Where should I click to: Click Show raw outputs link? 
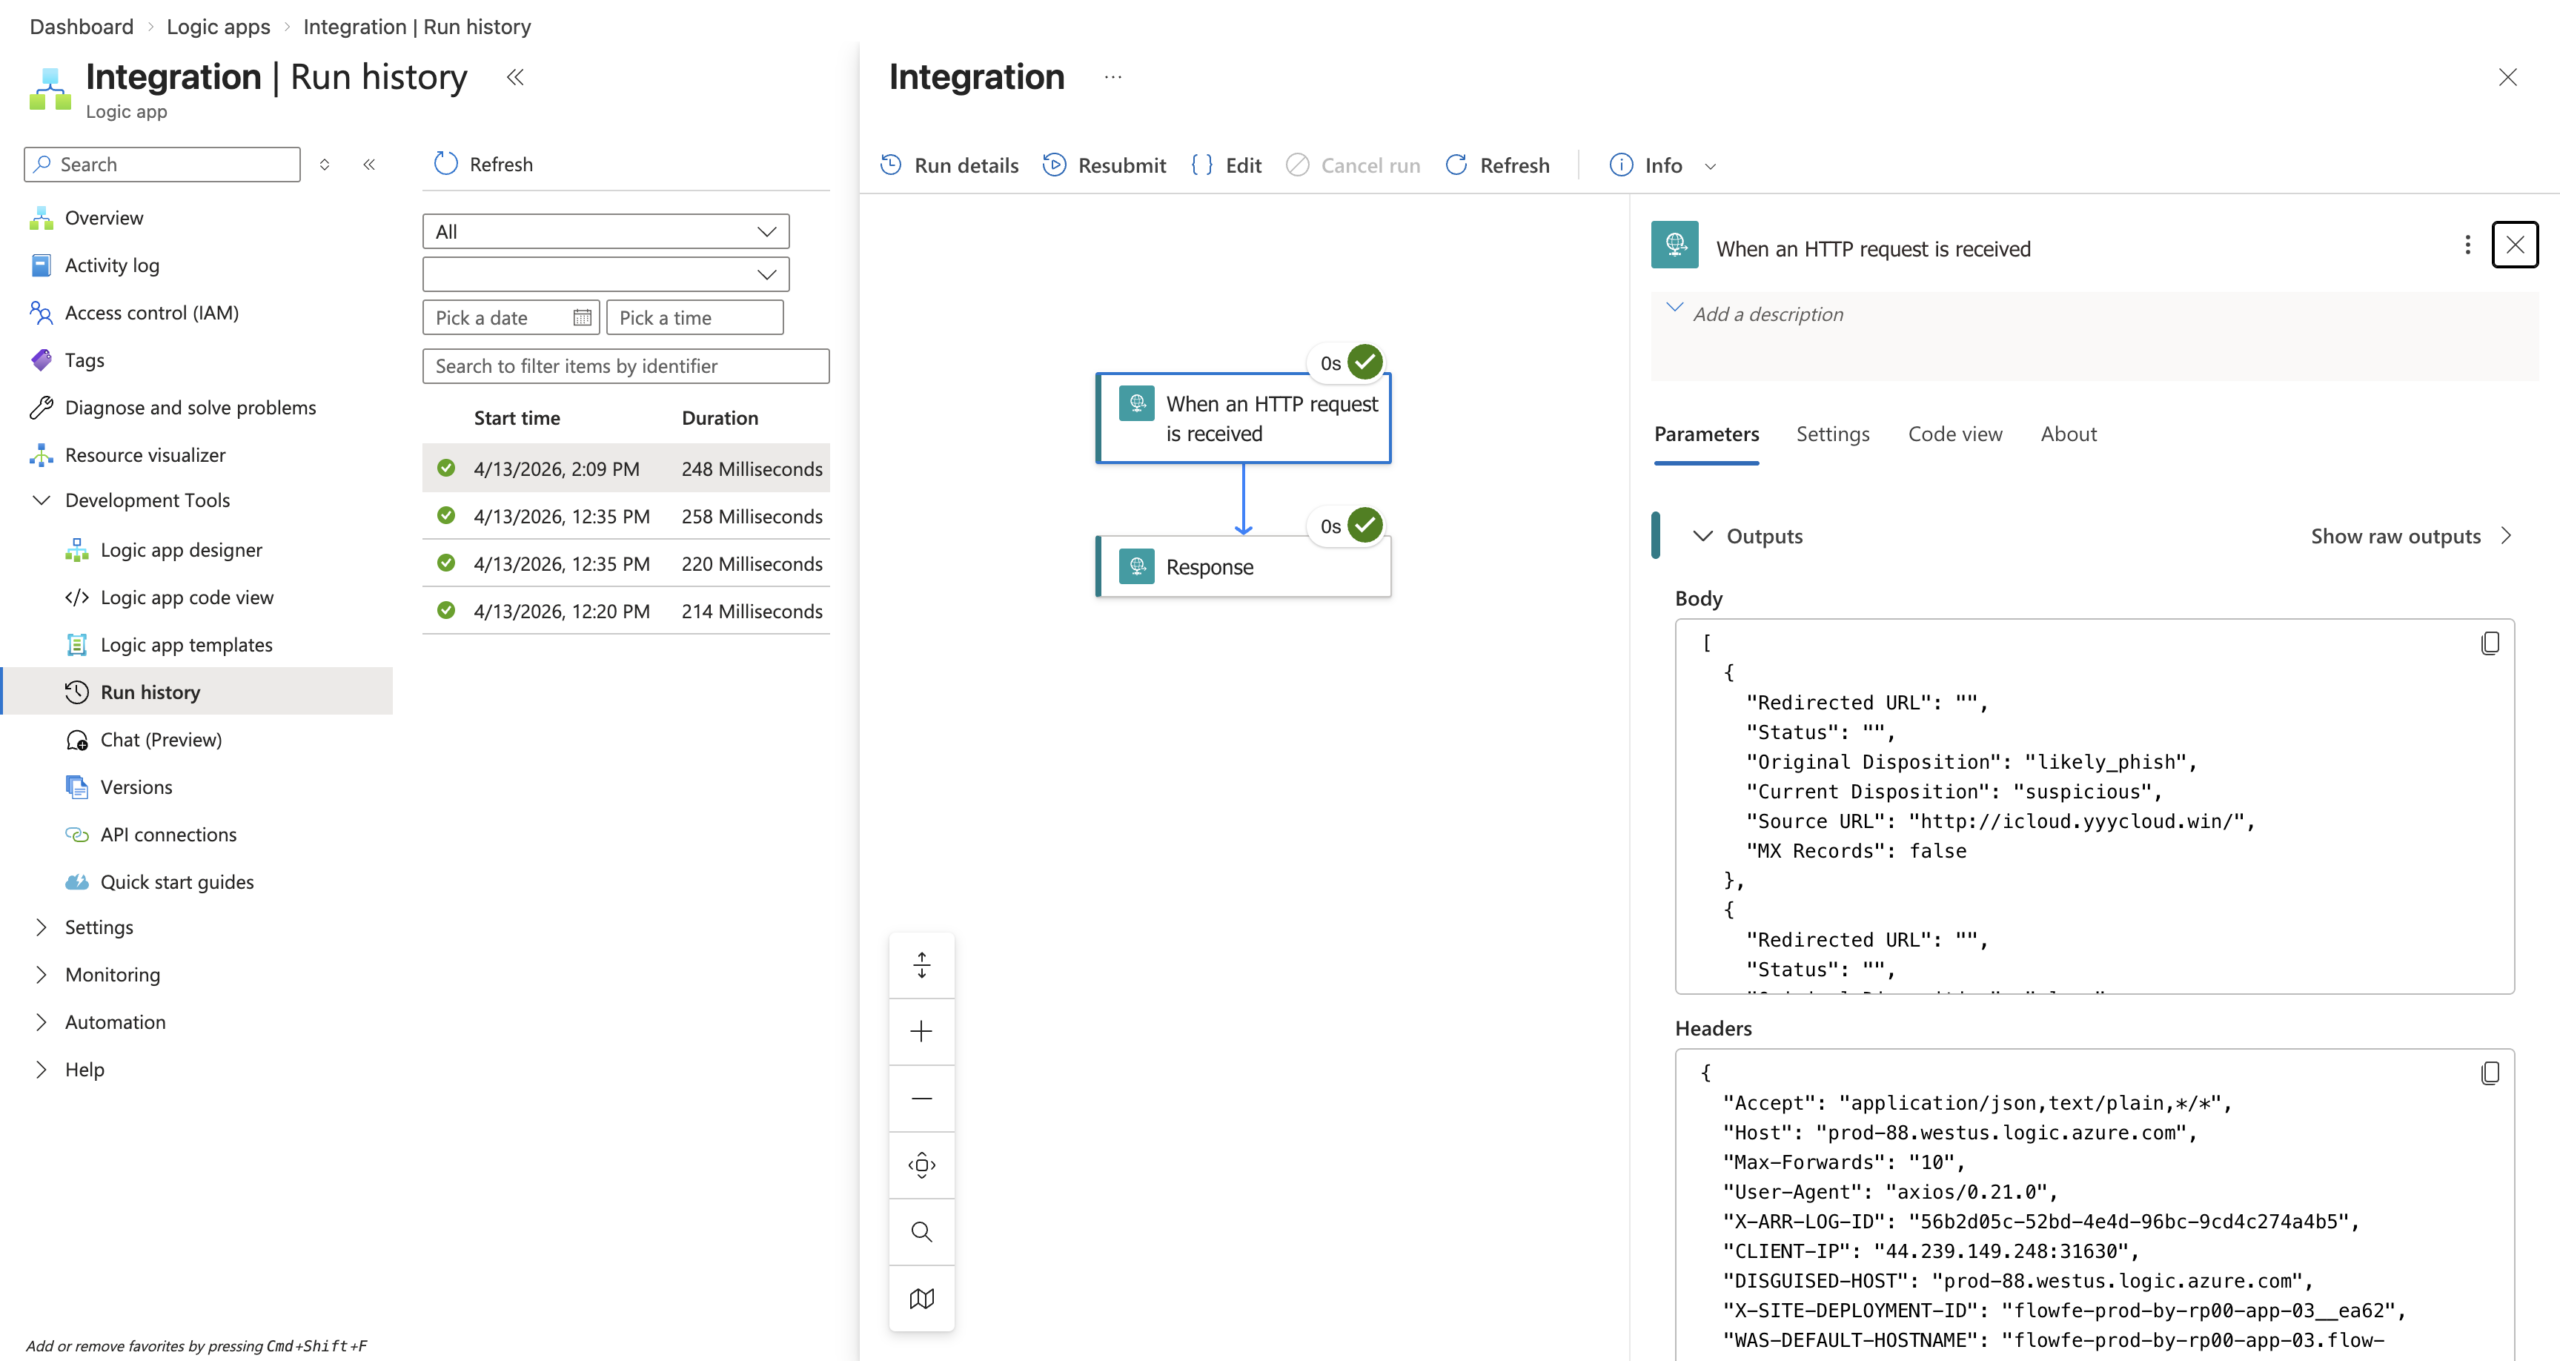[2395, 536]
